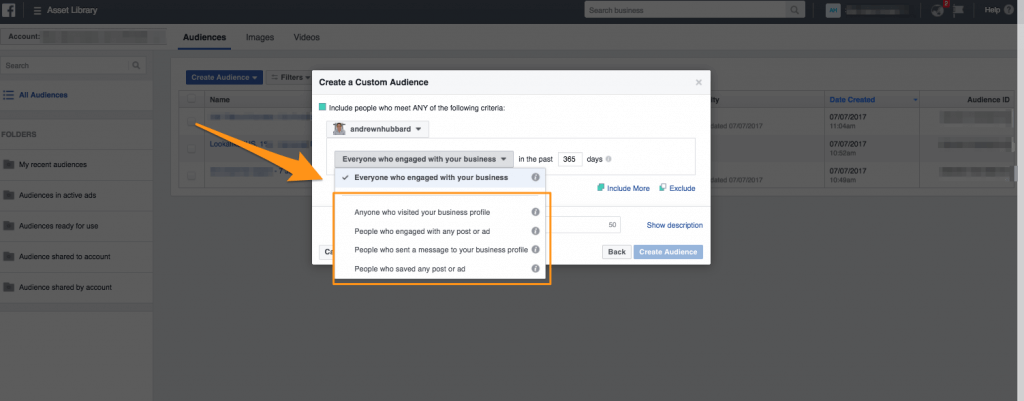Click the Search business field
Screen dimensions: 1024x401
[686, 10]
